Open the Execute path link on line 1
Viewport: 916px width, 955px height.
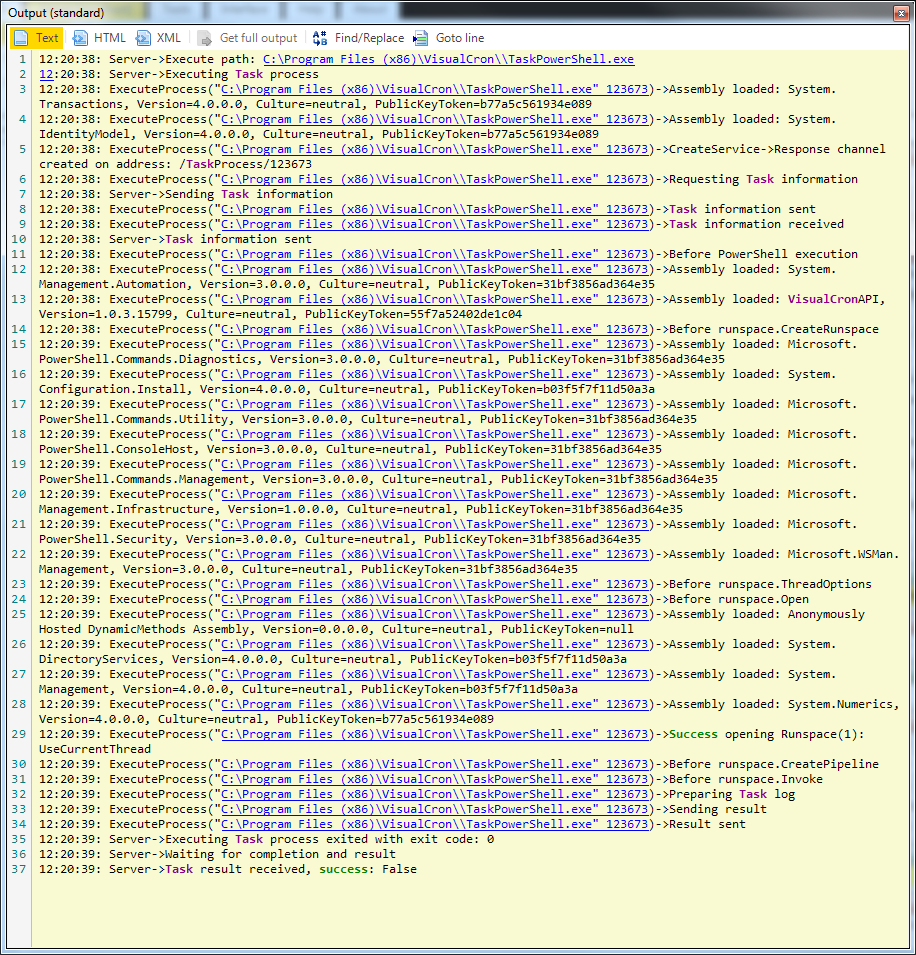click(x=448, y=59)
